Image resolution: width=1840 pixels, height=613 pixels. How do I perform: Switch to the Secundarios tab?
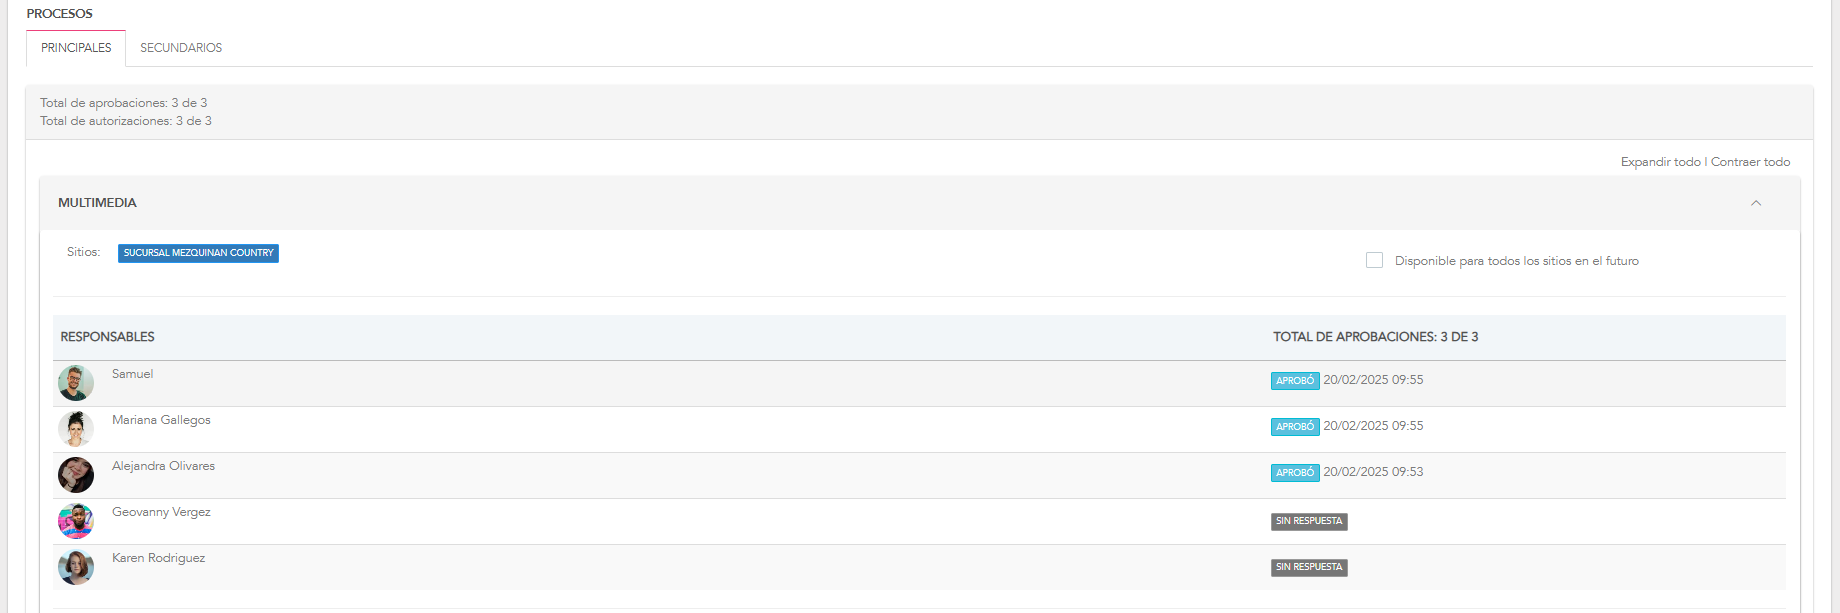tap(181, 48)
